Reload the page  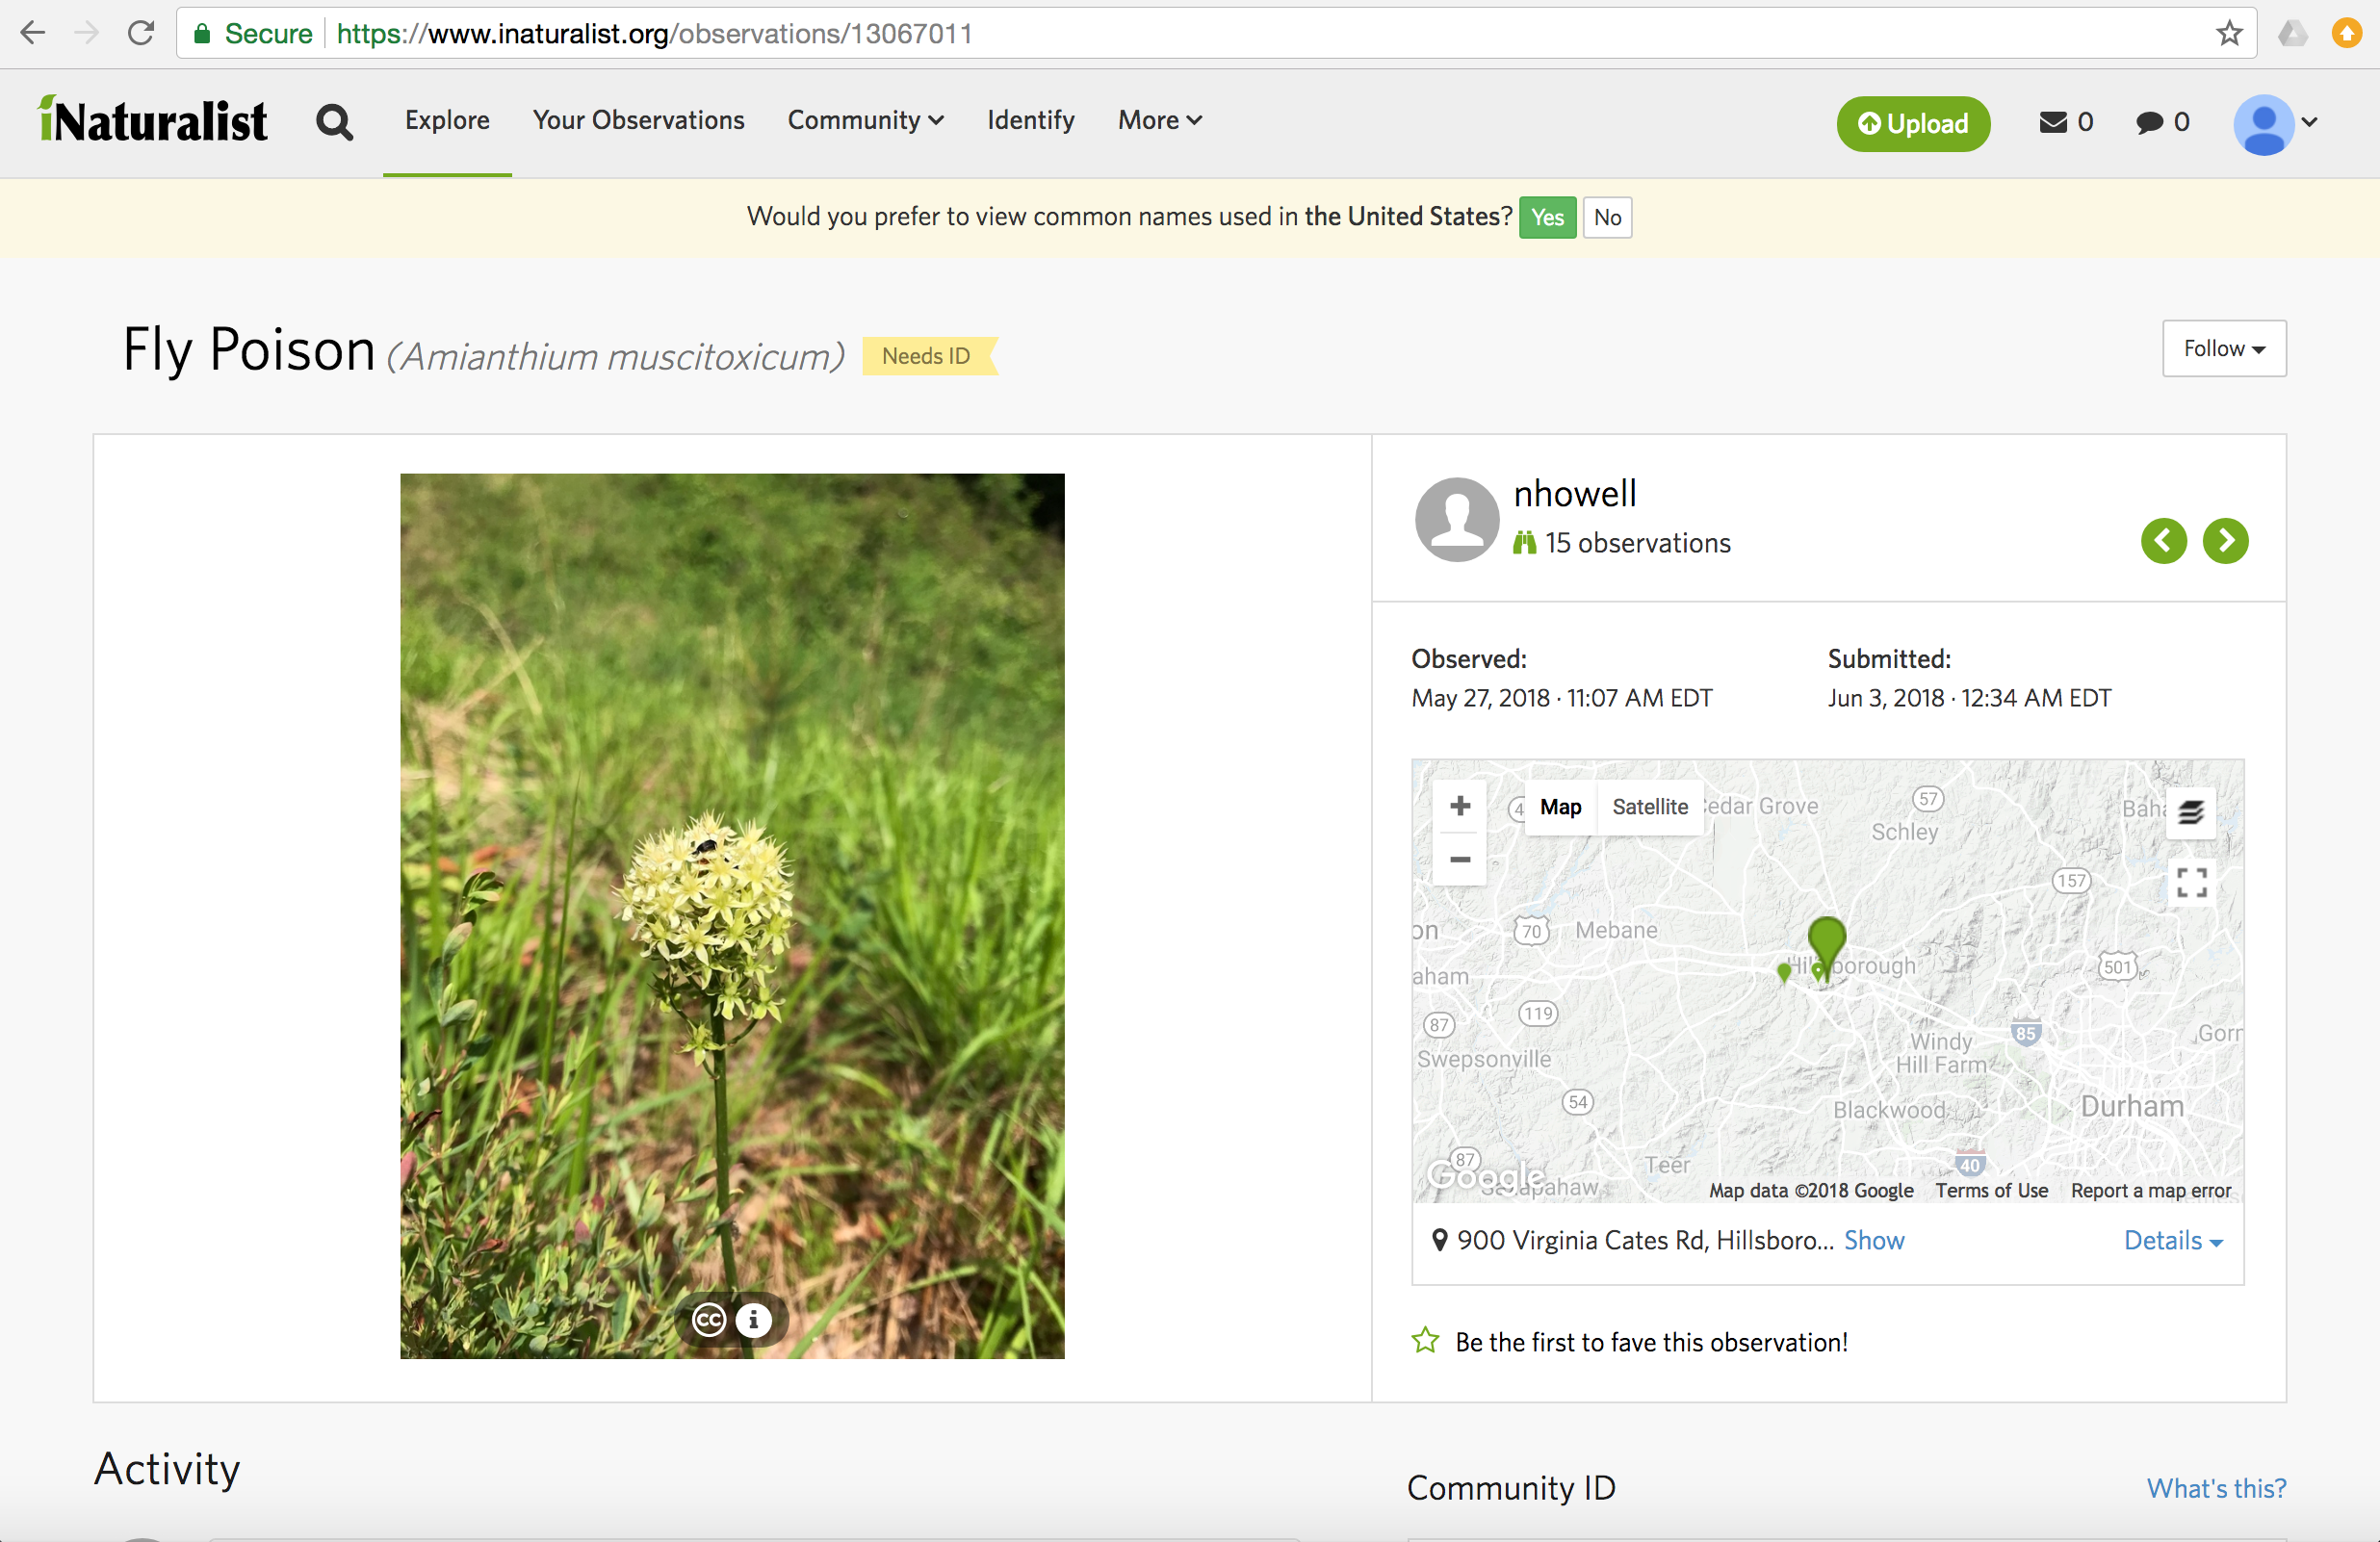pyautogui.click(x=141, y=33)
